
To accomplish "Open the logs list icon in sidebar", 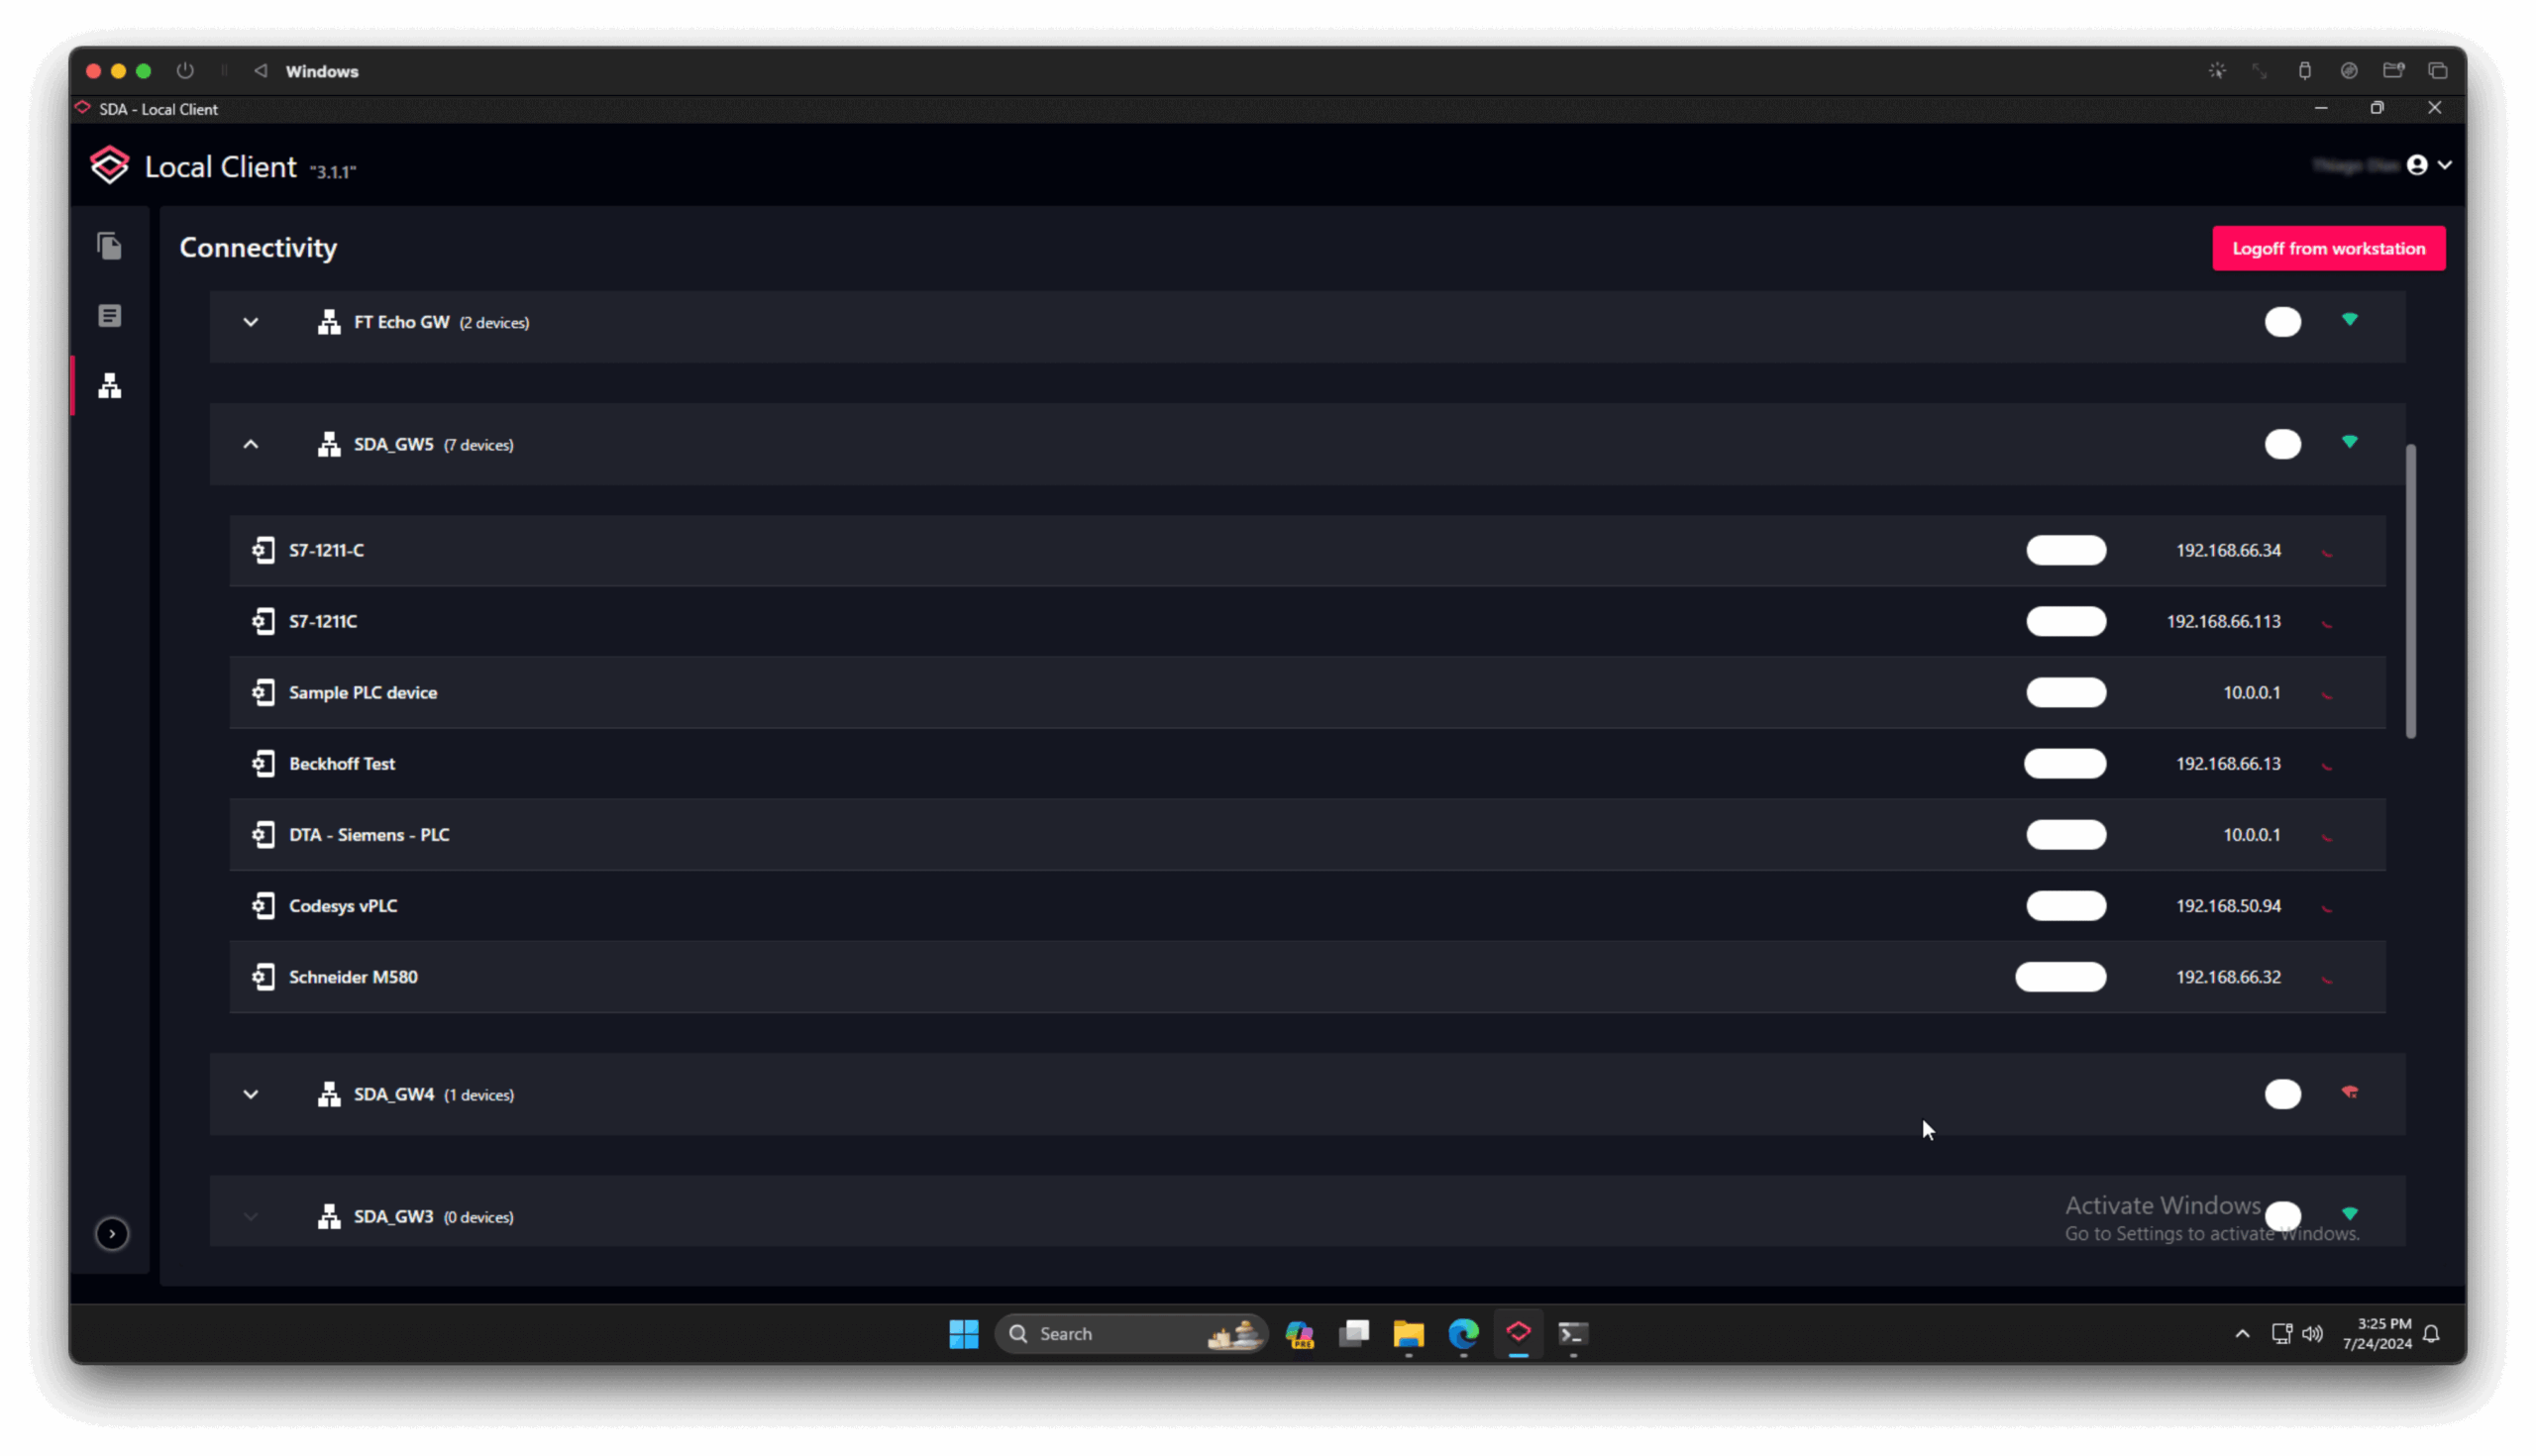I will tap(109, 316).
